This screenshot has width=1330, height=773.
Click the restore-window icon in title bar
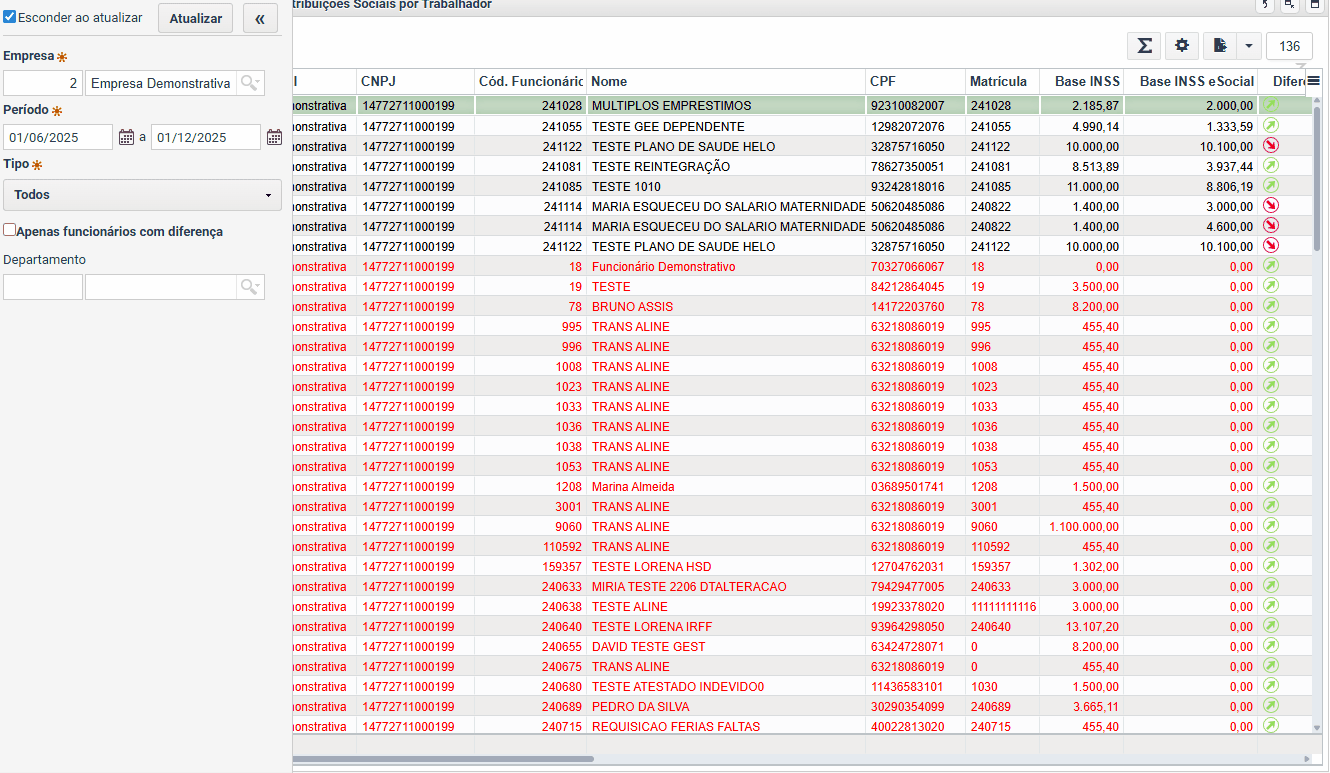coord(1290,5)
